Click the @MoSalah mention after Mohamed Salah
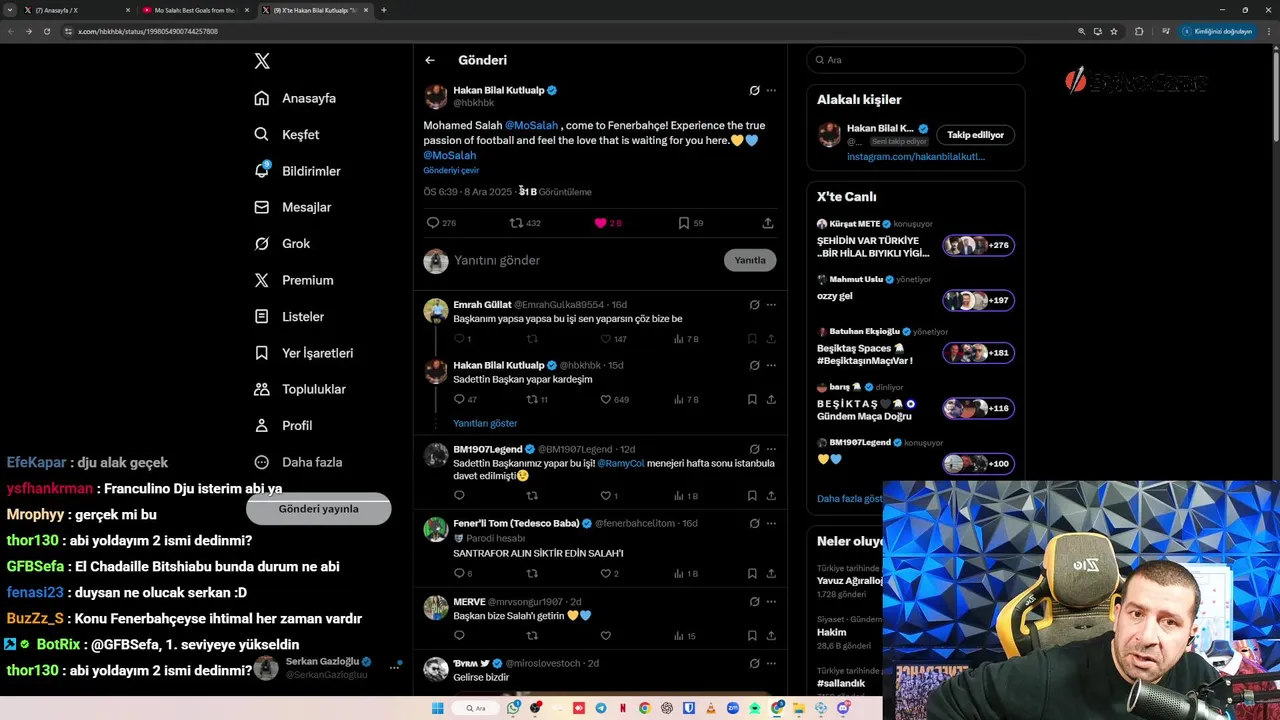The image size is (1280, 720). [531, 125]
